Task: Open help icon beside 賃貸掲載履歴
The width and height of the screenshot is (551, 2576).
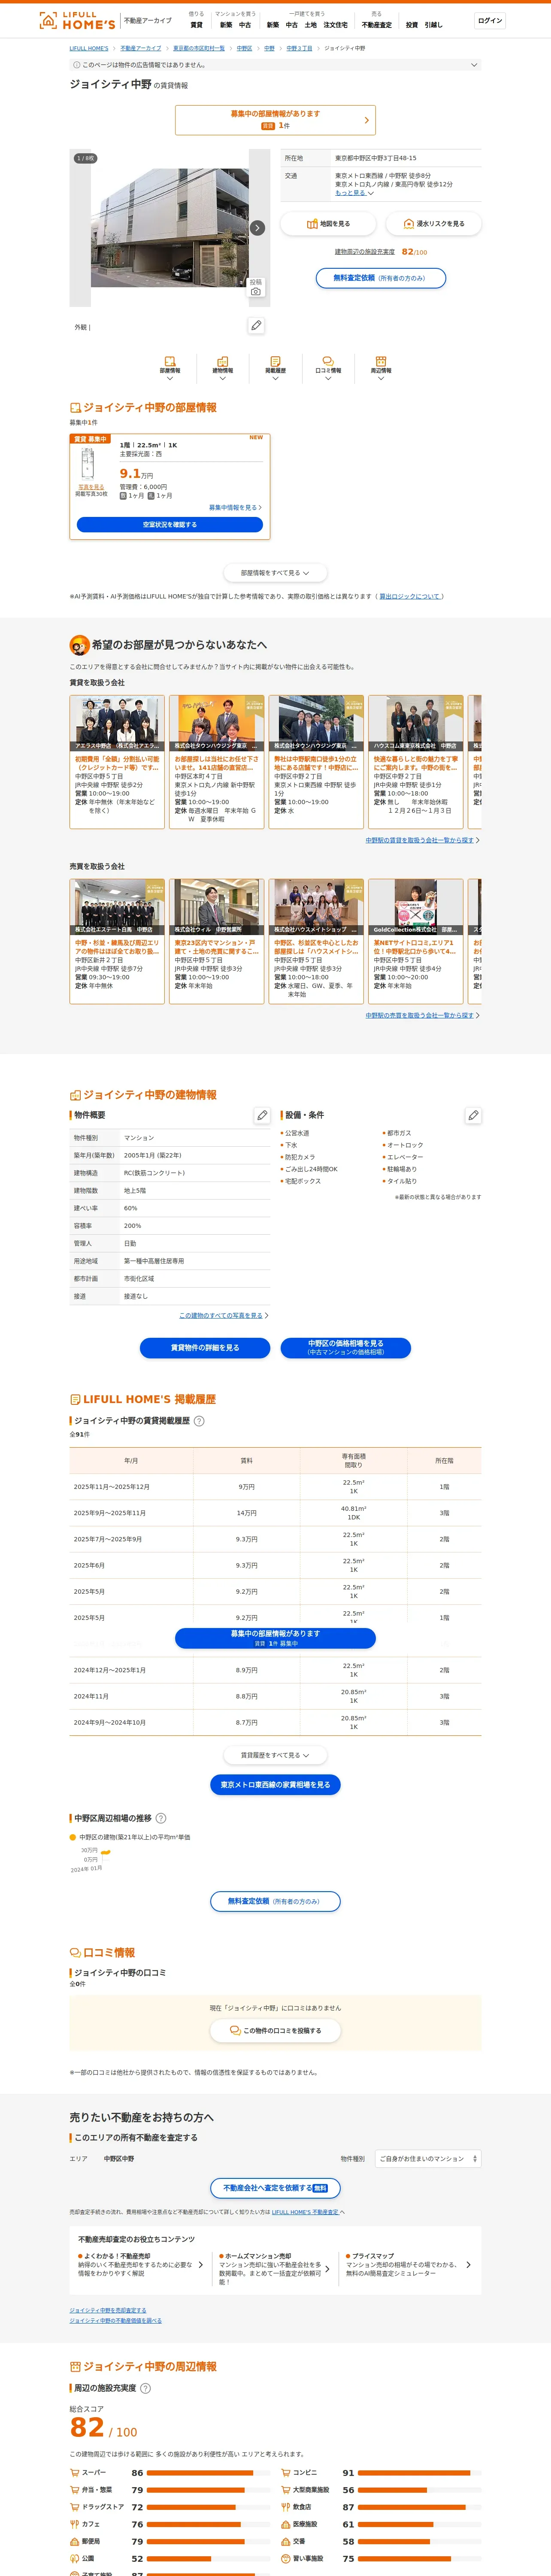Action: pos(199,1421)
